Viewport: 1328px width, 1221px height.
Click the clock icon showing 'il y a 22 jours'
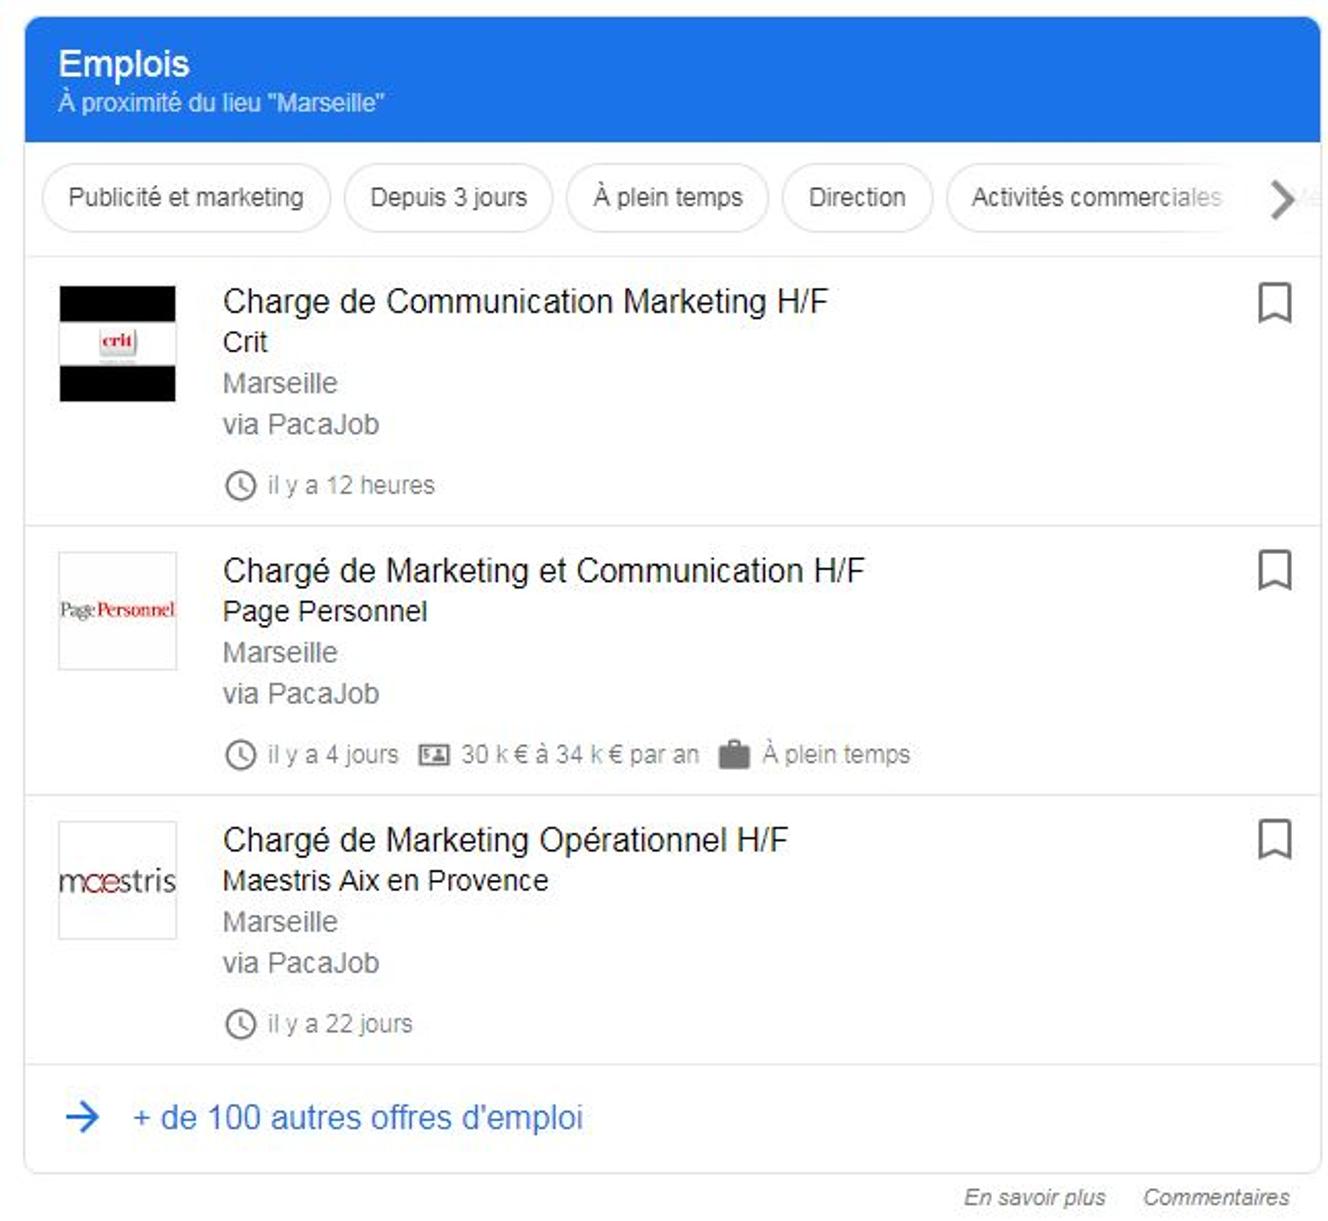(241, 1025)
